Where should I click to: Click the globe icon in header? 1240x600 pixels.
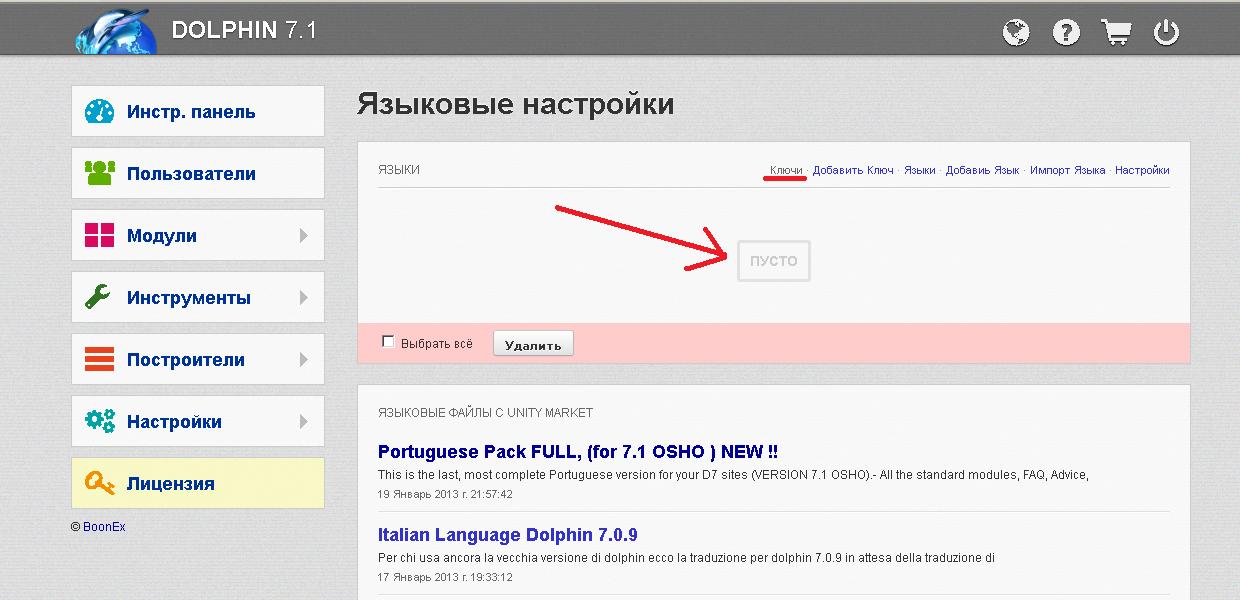click(x=1016, y=33)
